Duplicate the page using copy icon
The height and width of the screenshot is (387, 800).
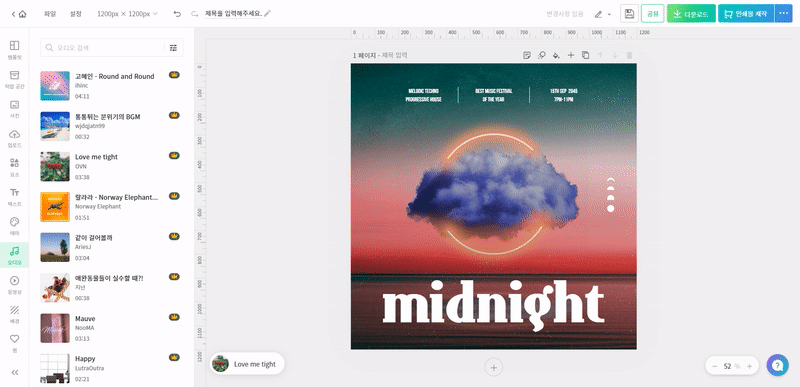(x=586, y=55)
